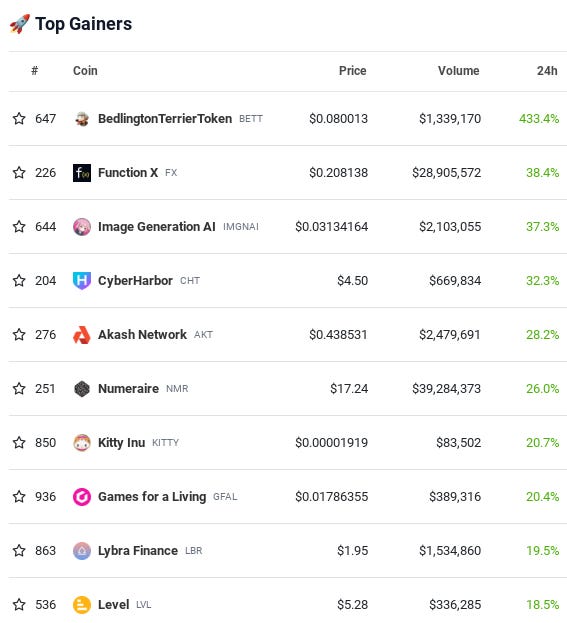This screenshot has width=567, height=623.
Task: Sort the table by the Volume column
Action: [x=459, y=71]
